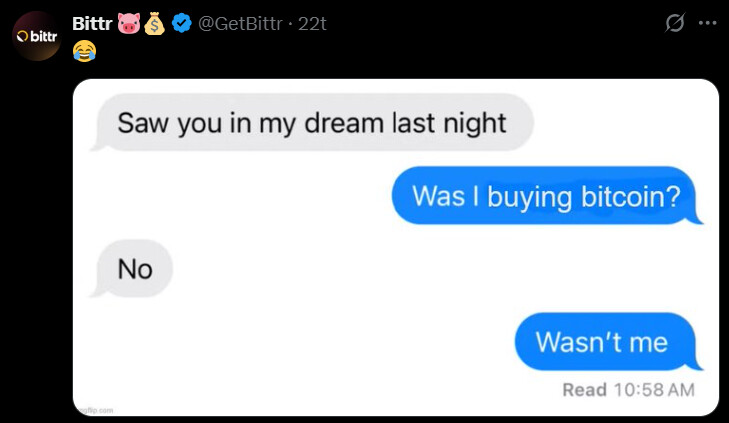Image resolution: width=729 pixels, height=423 pixels.
Task: Open the attached text conversation meme image
Action: click(x=396, y=247)
